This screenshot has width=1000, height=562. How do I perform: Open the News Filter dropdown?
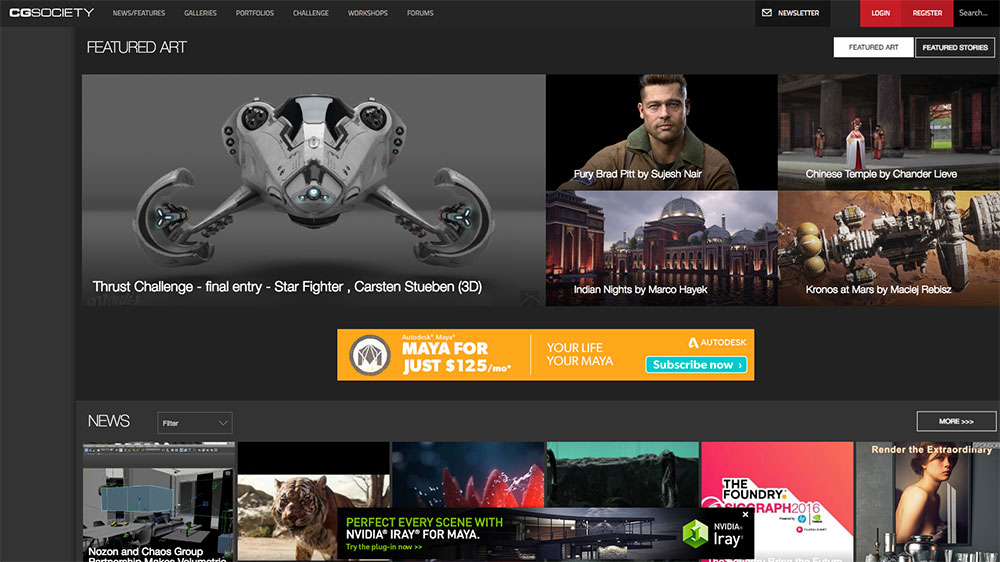pos(195,423)
